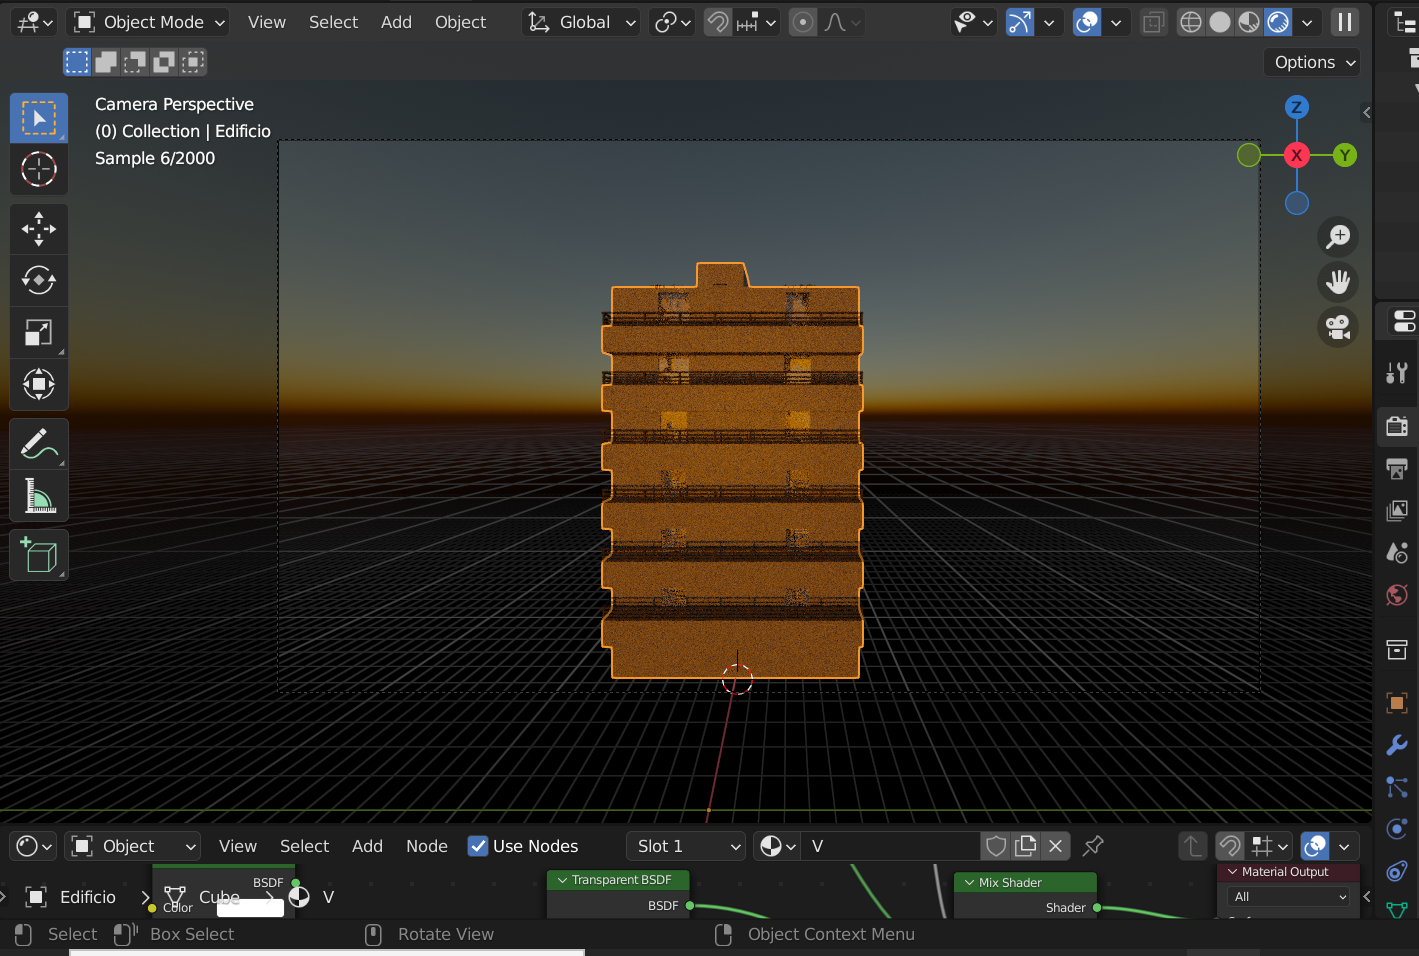Select the Move tool in toolbar

(x=39, y=229)
